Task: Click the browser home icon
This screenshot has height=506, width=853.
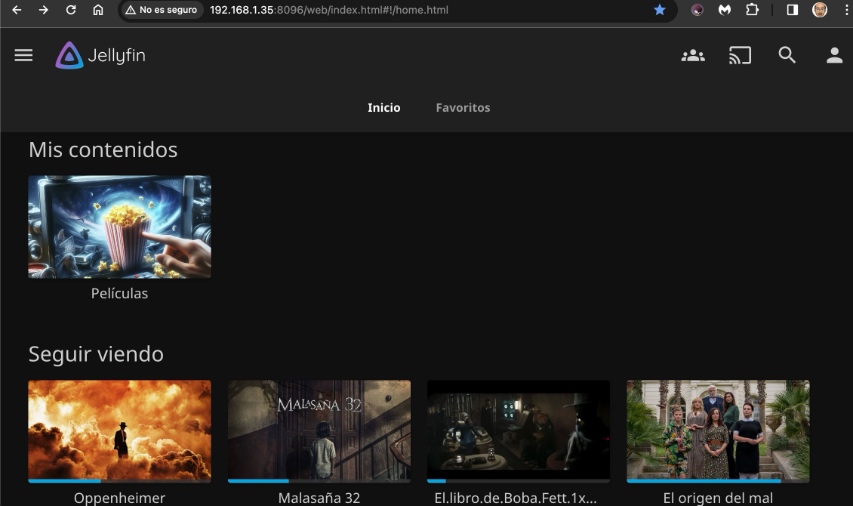Action: click(x=98, y=10)
